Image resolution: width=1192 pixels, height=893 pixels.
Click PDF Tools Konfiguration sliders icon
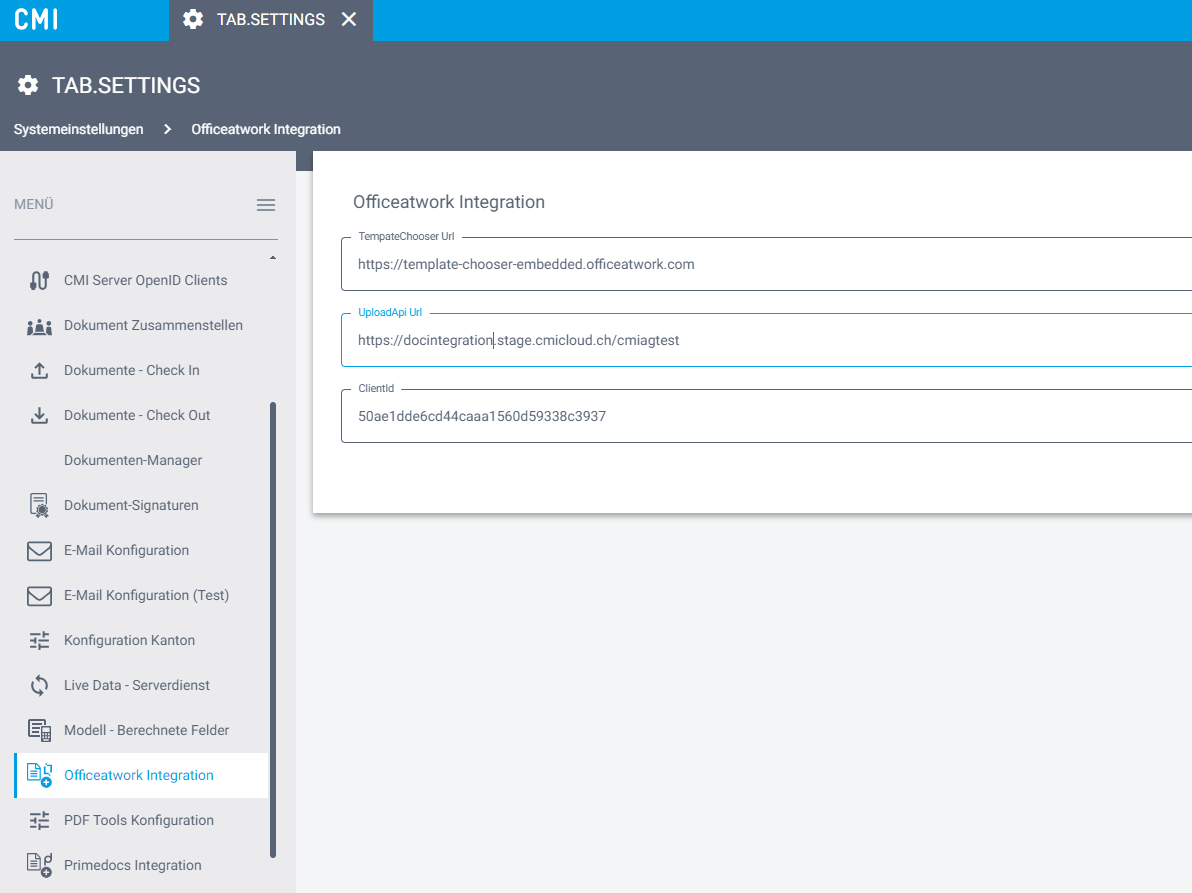(x=40, y=821)
